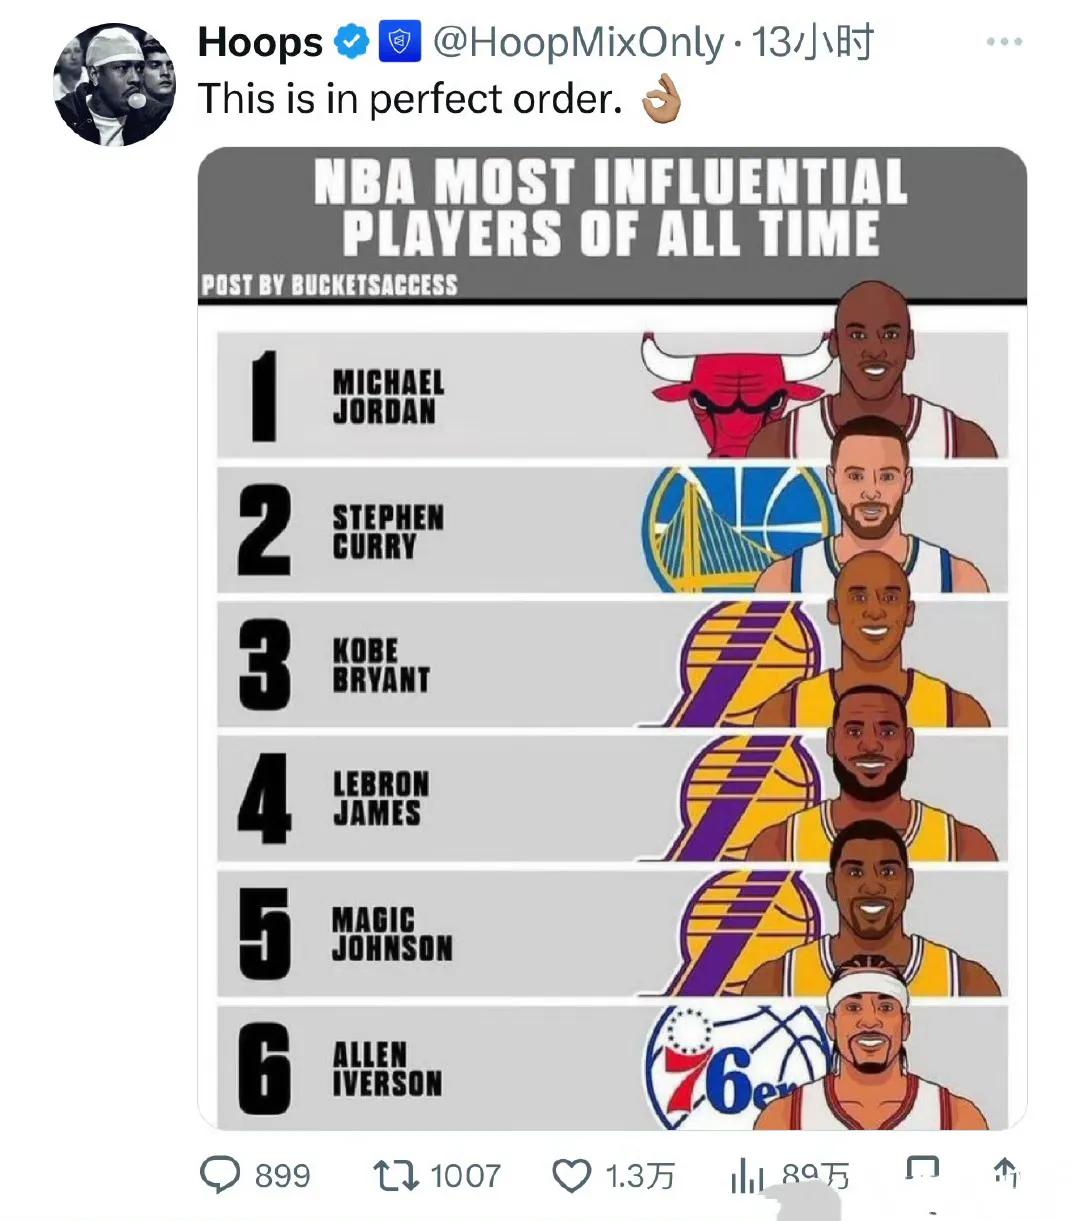Tap the share upload icon
The image size is (1080, 1221).
pos(1005,1172)
